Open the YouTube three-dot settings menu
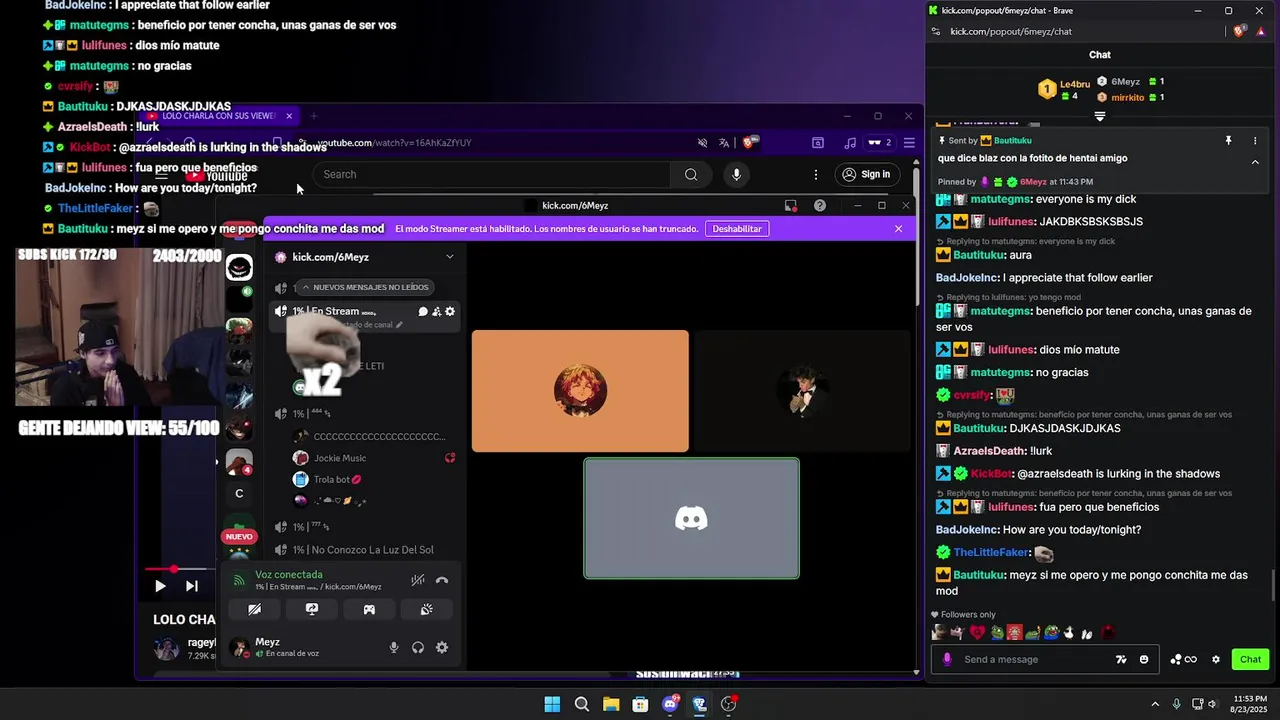 tap(816, 174)
